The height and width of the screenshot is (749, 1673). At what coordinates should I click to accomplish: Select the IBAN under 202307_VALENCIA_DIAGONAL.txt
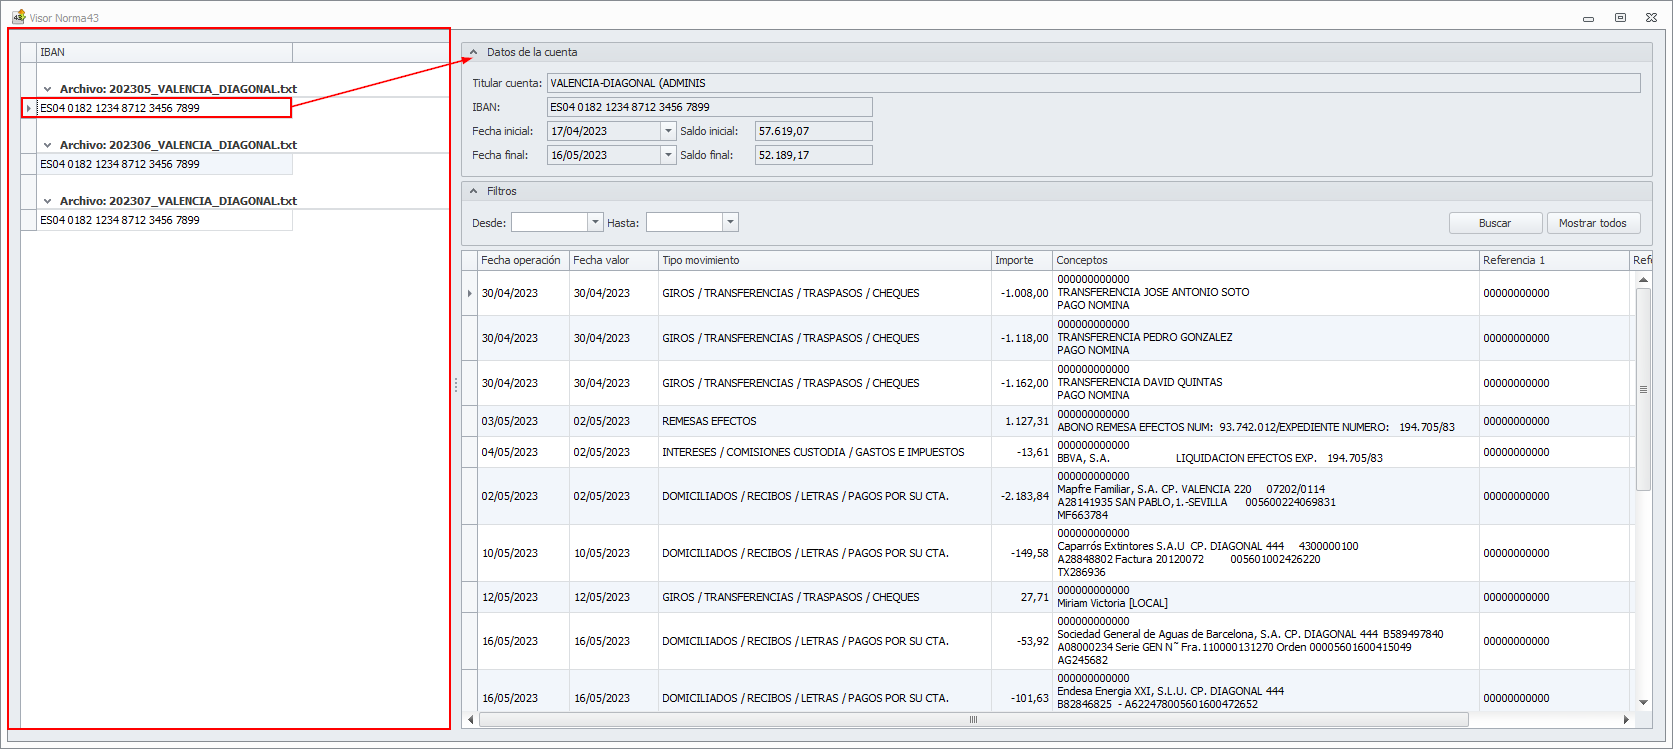120,220
